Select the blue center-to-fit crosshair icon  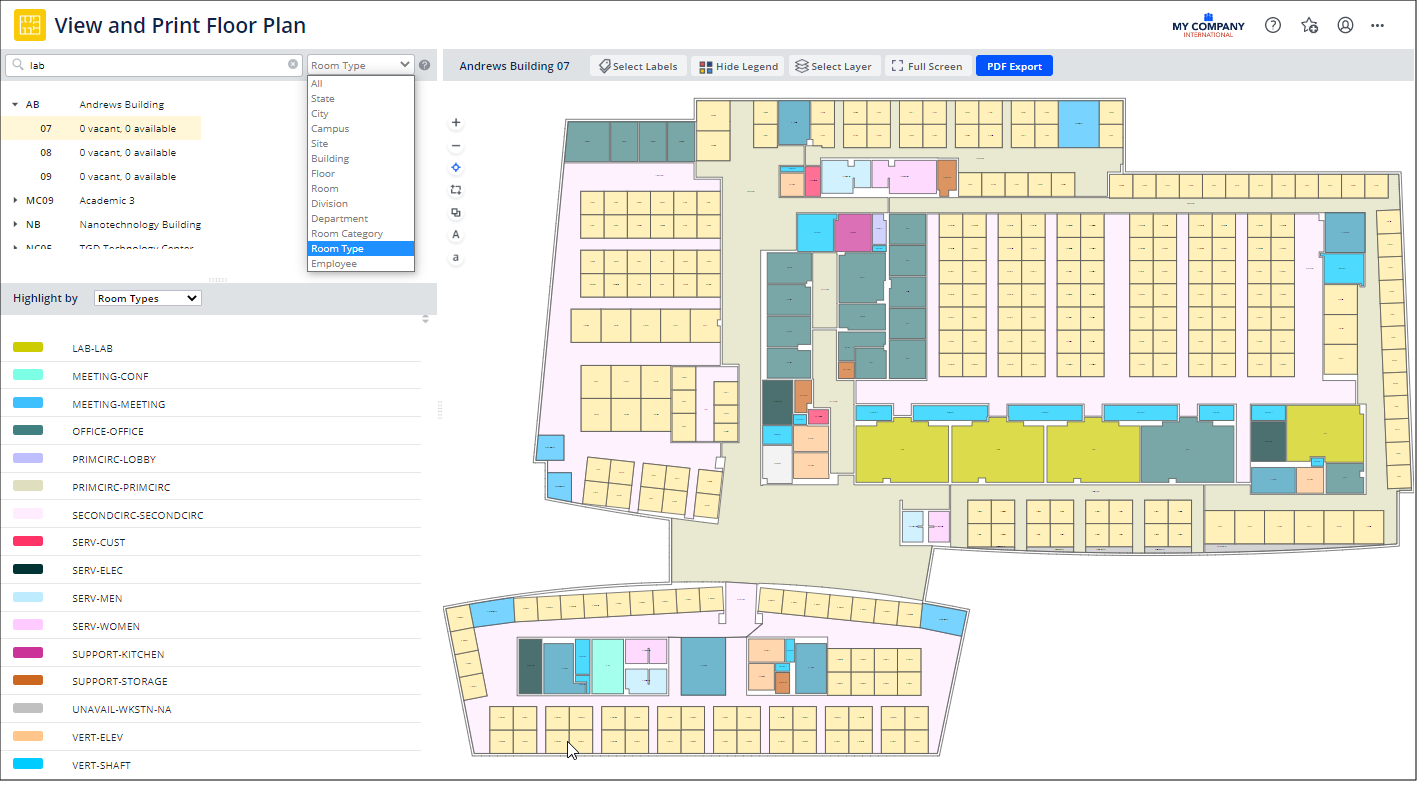pyautogui.click(x=455, y=167)
